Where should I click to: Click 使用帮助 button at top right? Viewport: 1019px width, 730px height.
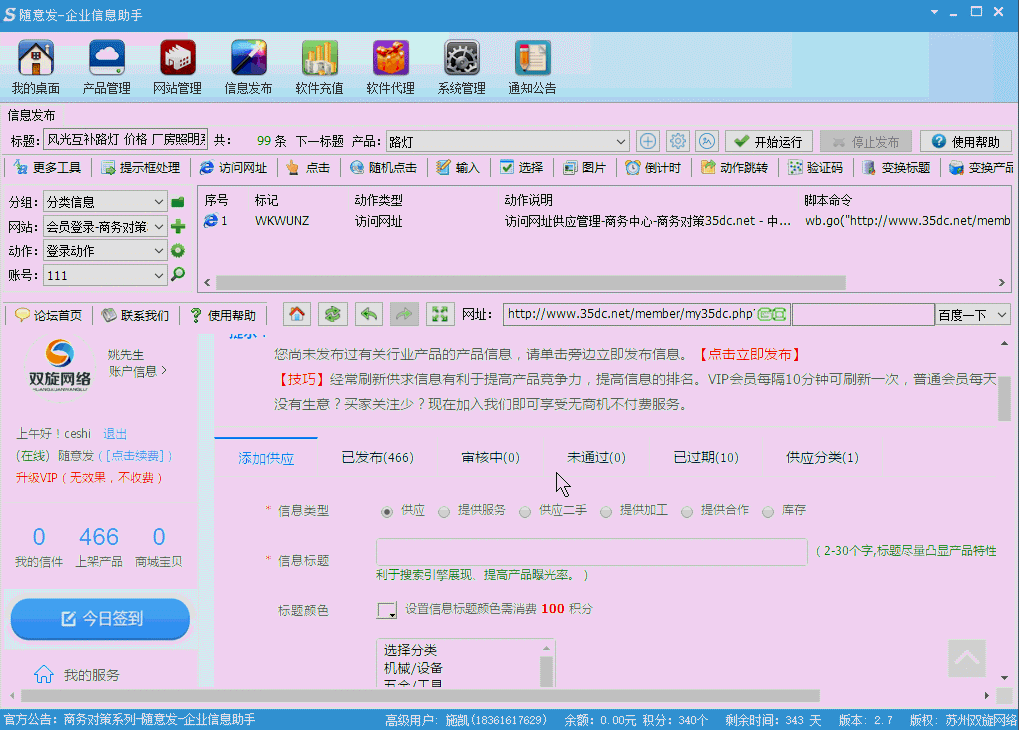(966, 141)
